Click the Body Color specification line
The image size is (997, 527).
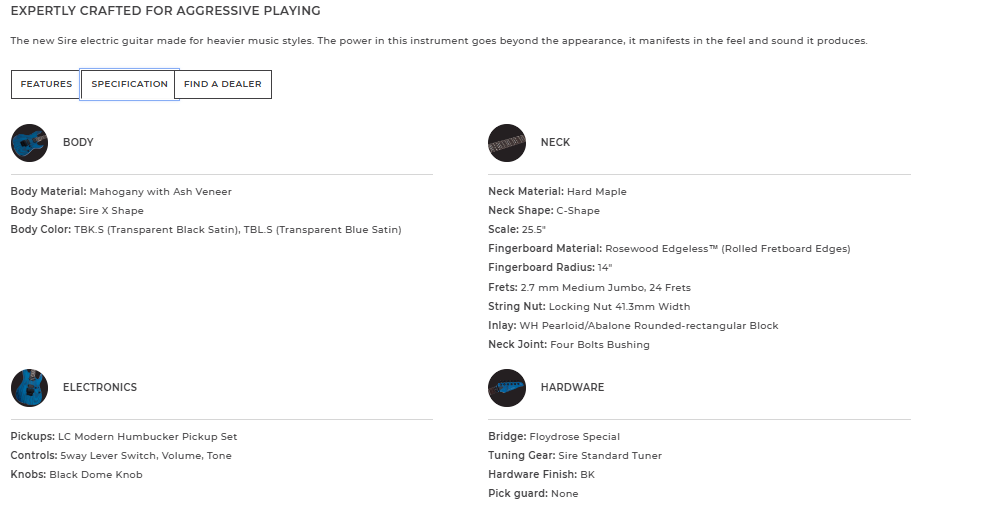point(206,230)
